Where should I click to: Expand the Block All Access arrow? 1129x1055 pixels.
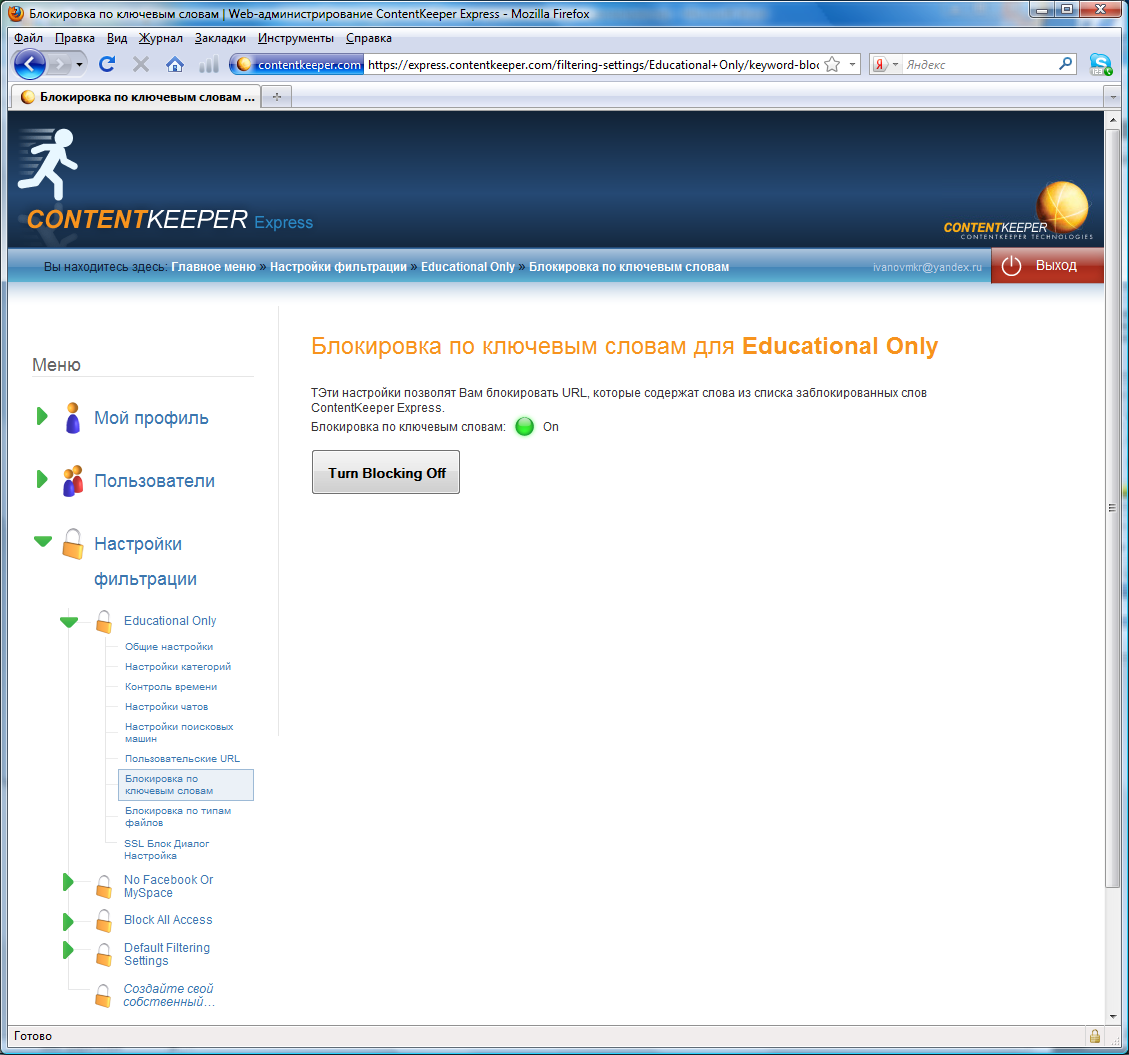[68, 921]
